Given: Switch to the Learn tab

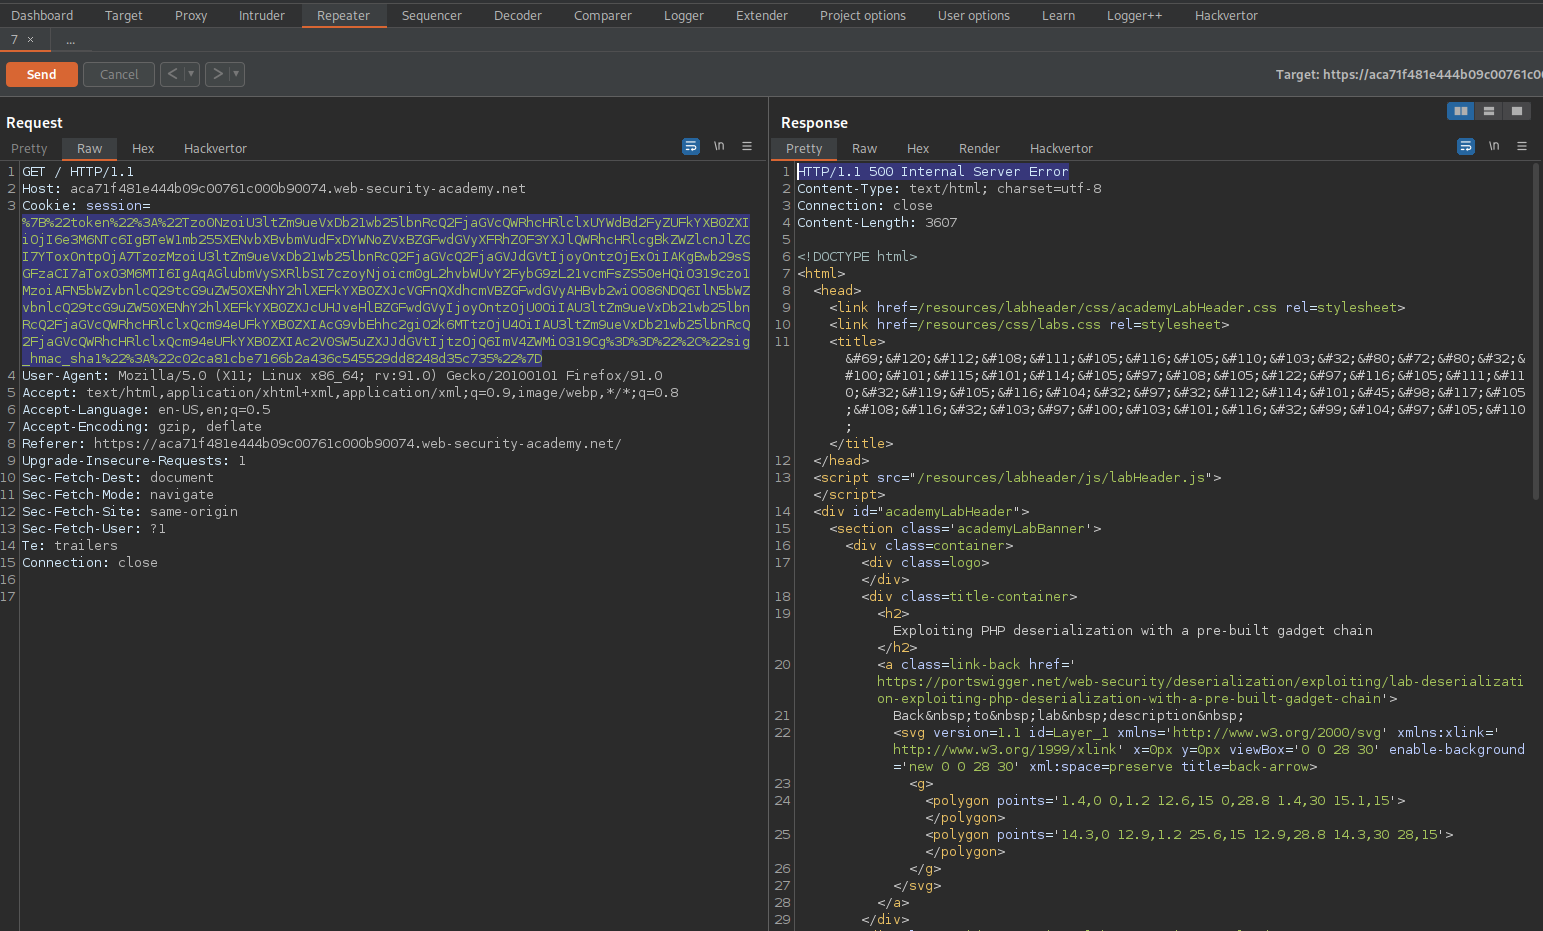Looking at the screenshot, I should pyautogui.click(x=1059, y=15).
